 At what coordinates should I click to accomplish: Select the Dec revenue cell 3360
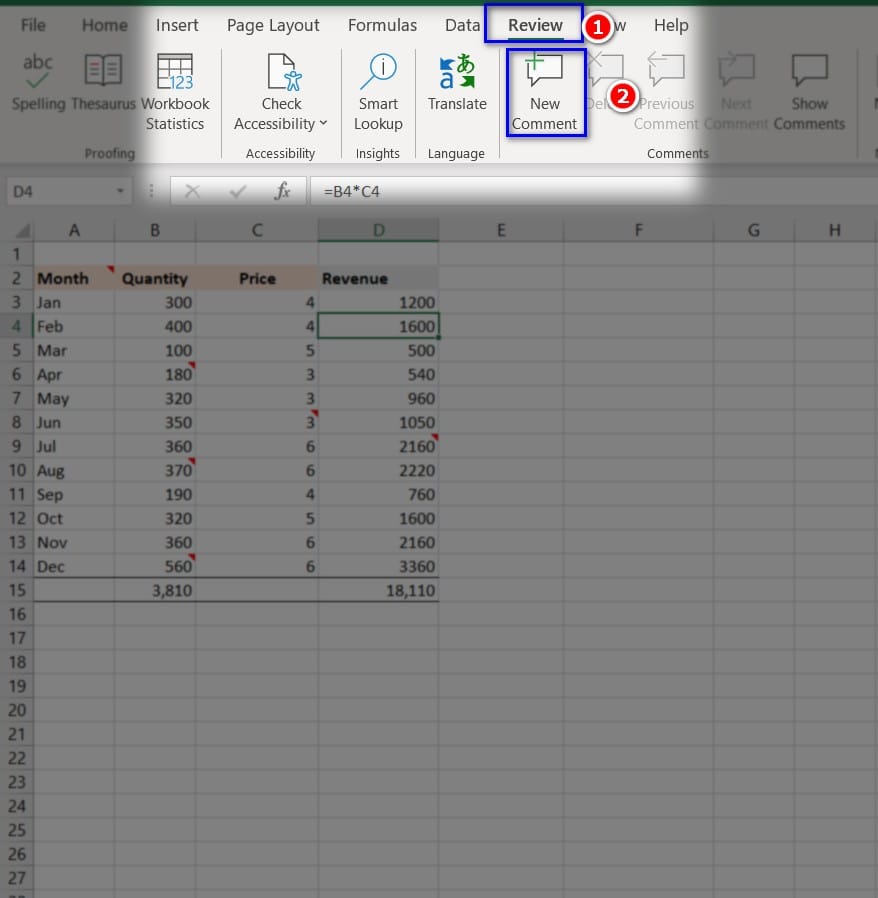point(379,566)
